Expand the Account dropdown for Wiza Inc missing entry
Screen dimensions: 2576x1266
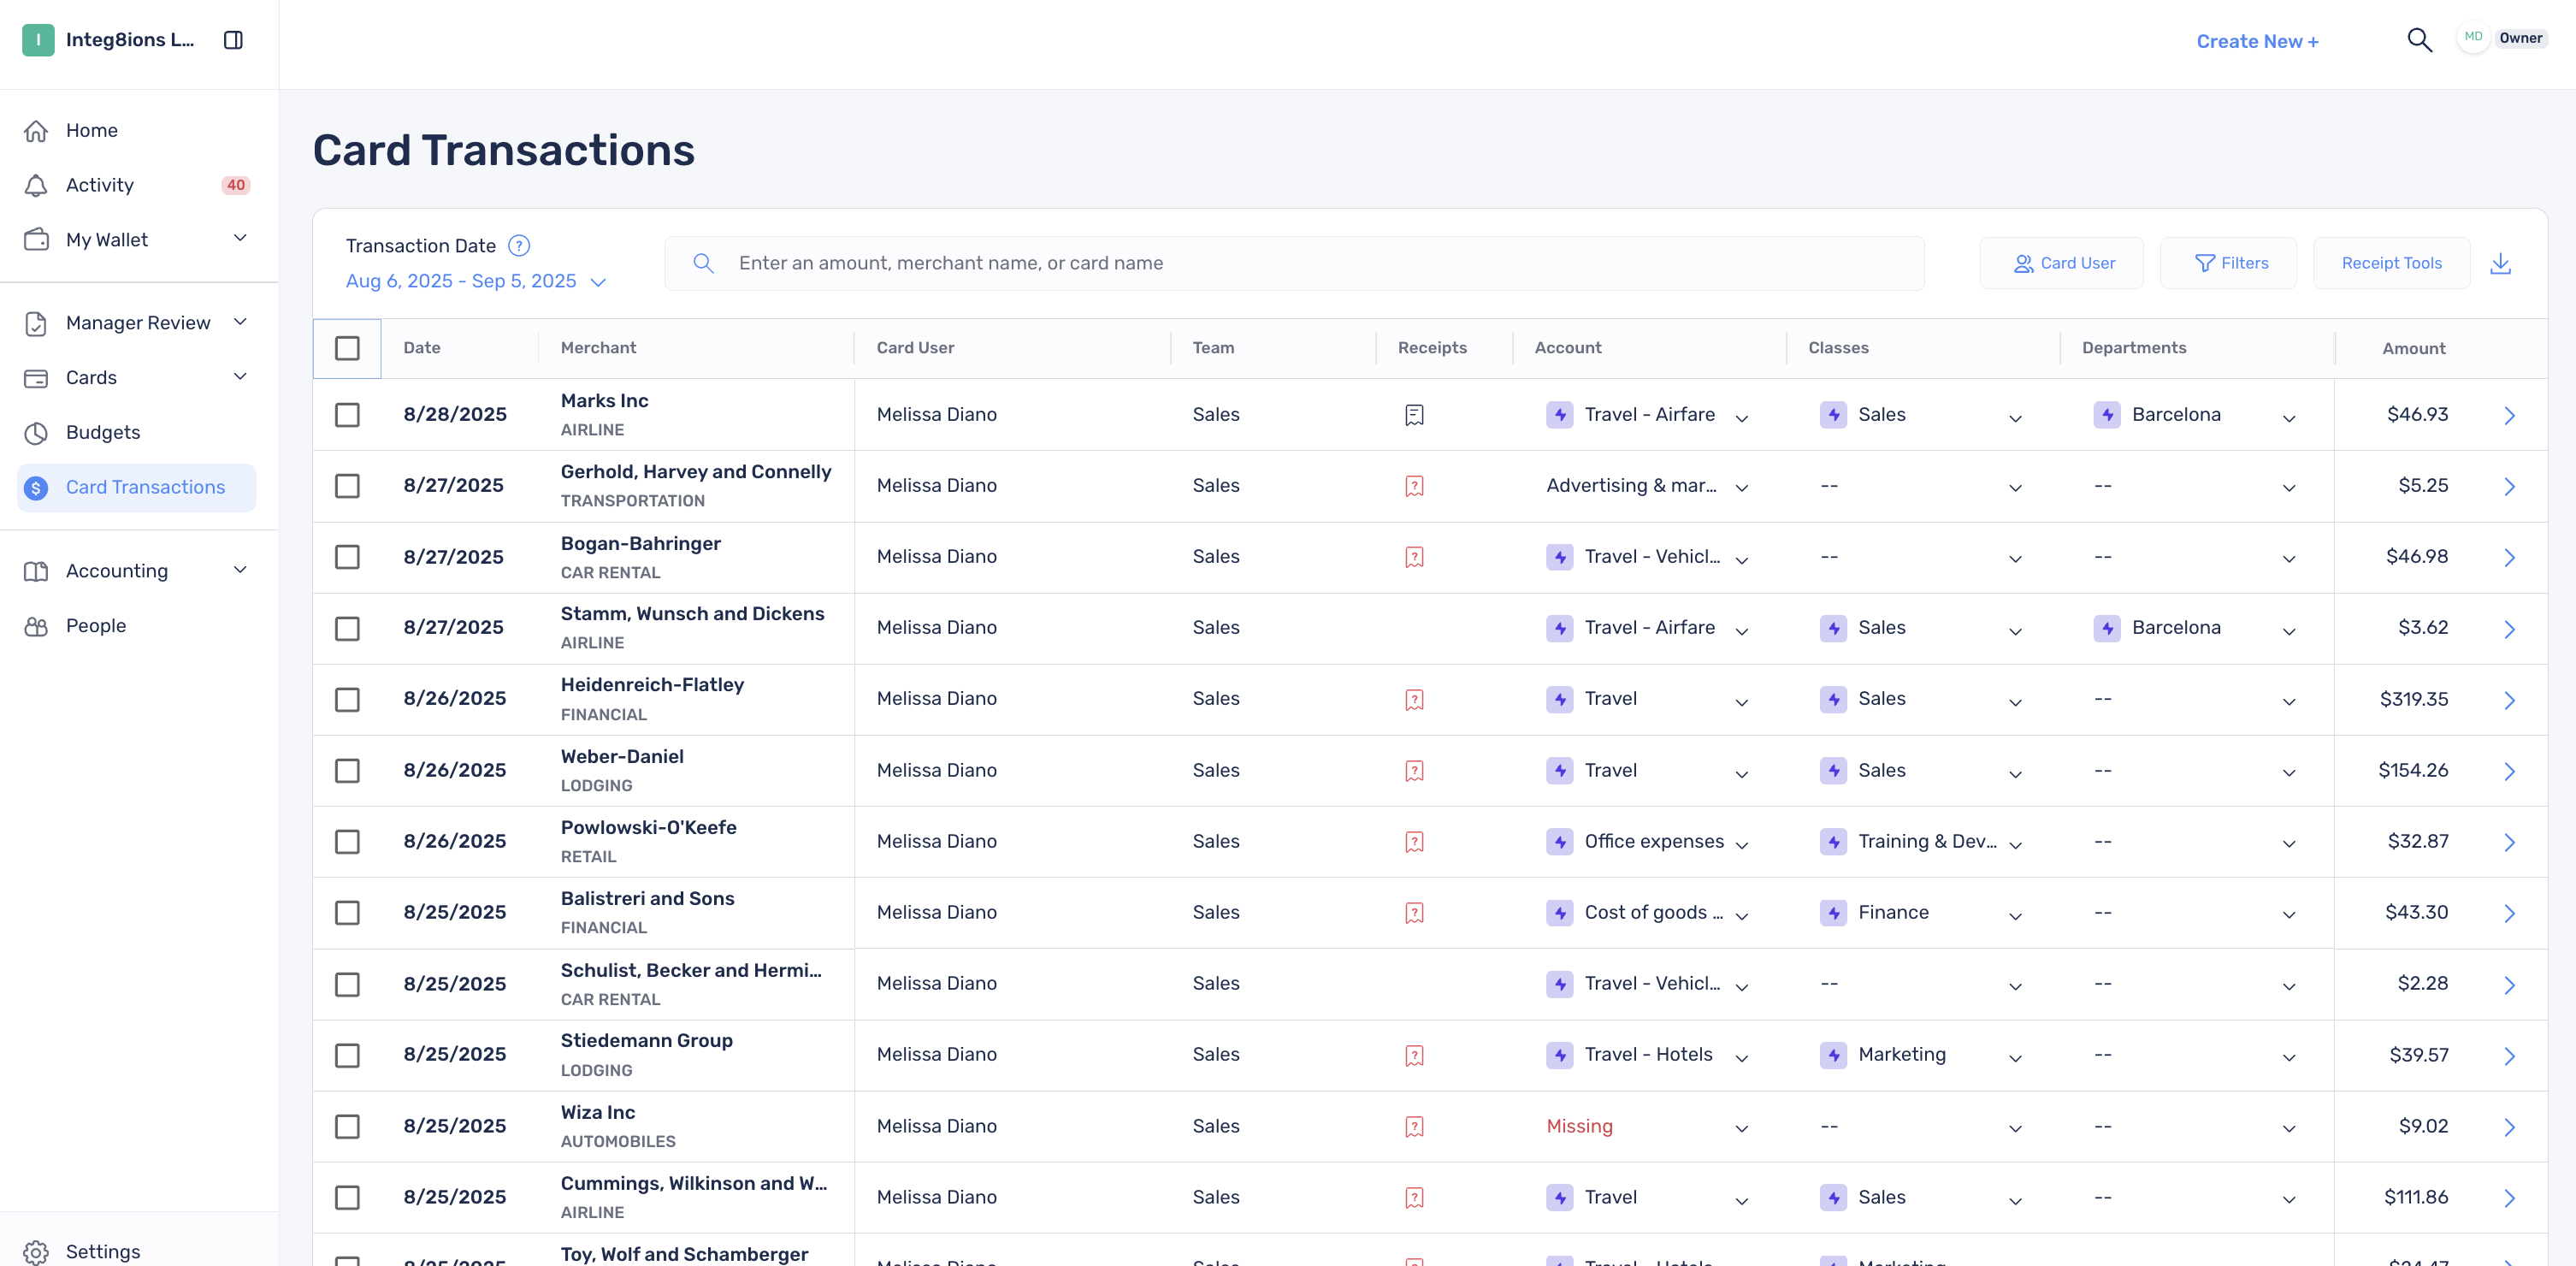click(1741, 1128)
